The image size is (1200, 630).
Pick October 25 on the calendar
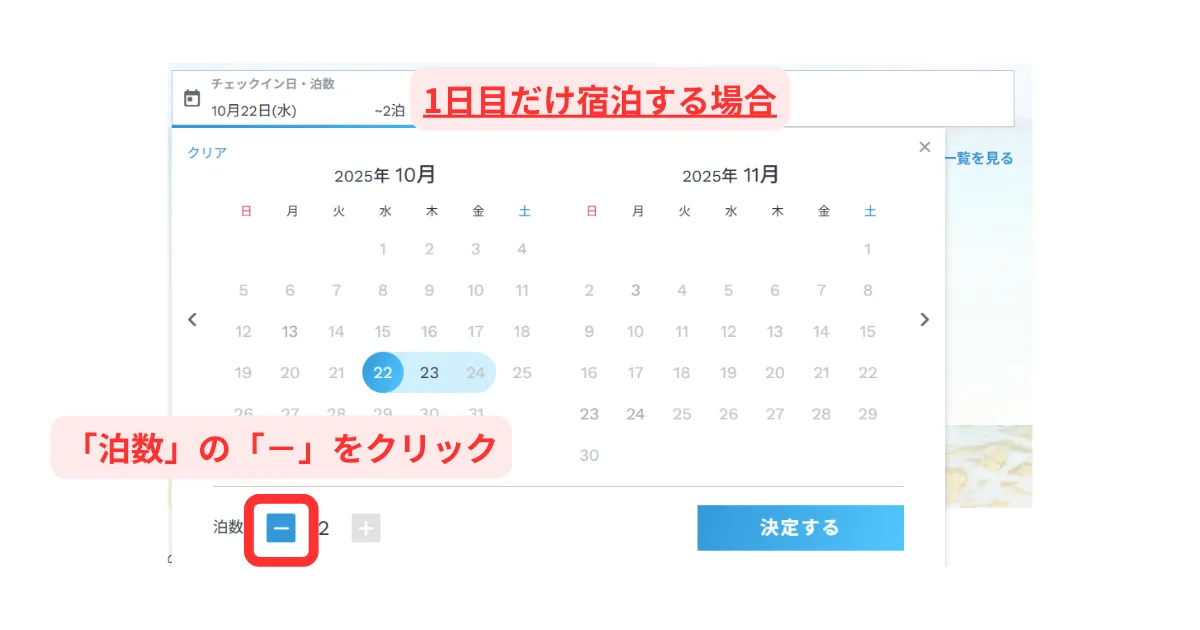click(x=522, y=373)
